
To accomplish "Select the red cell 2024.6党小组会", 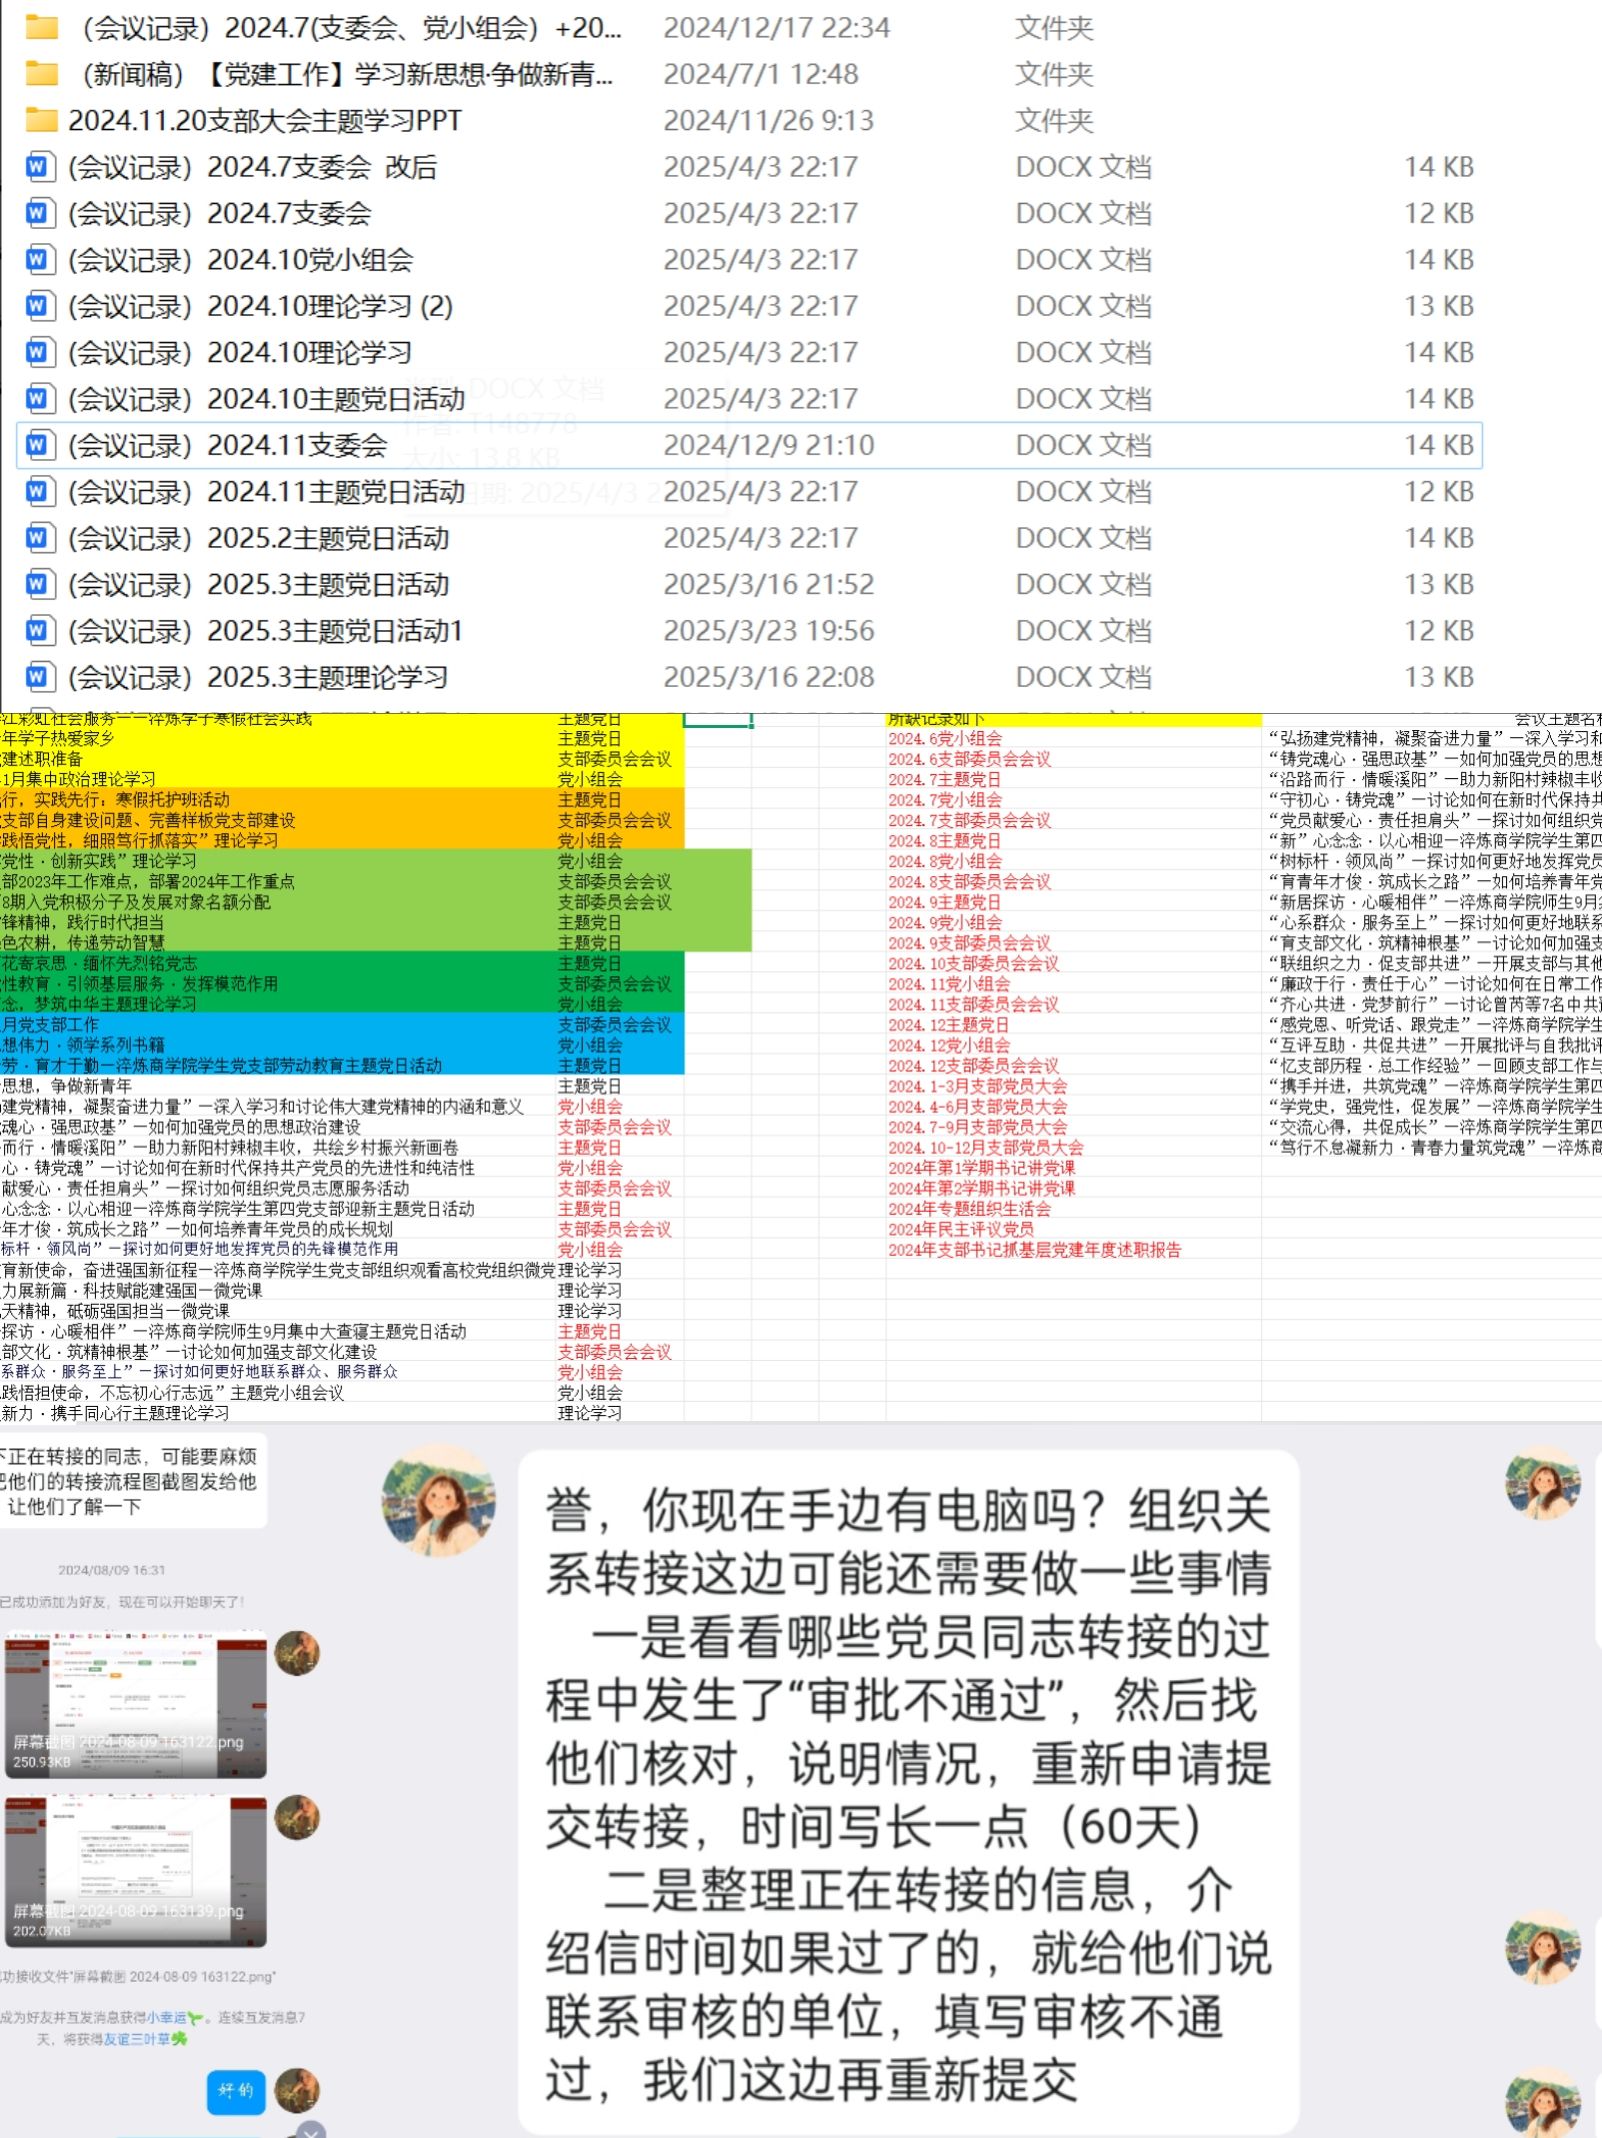I will pos(944,739).
